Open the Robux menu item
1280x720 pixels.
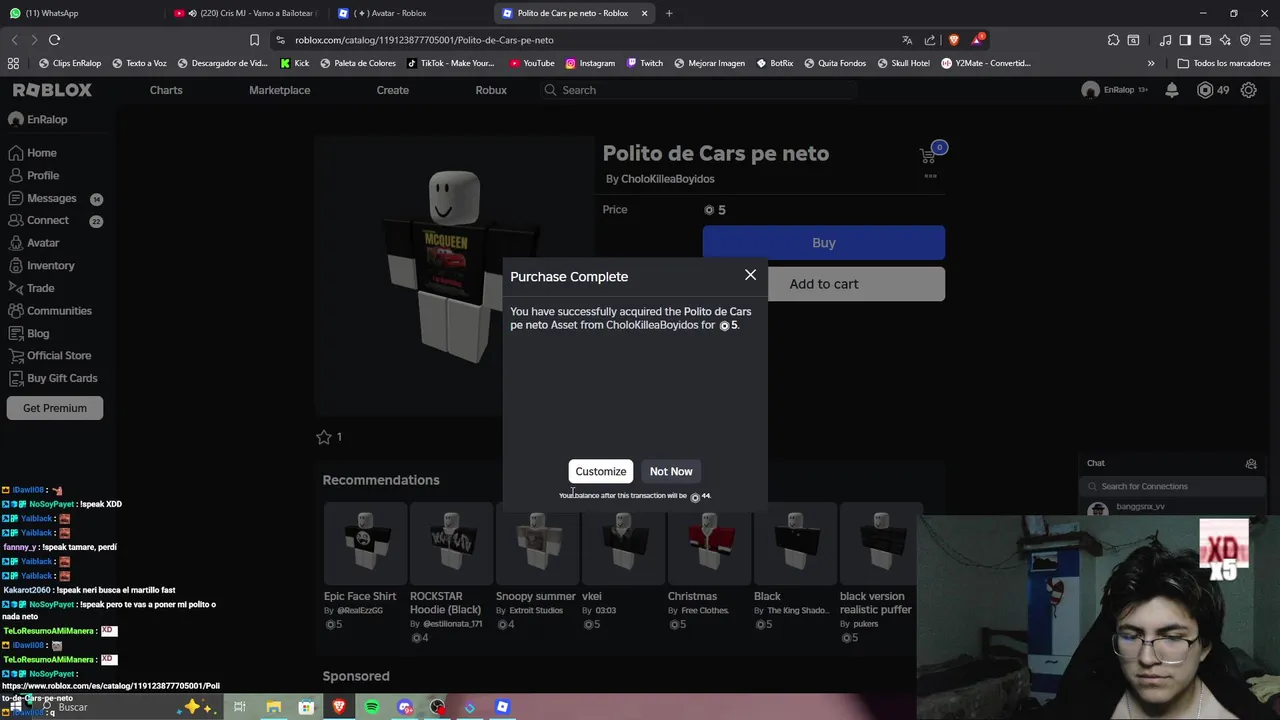pos(491,90)
